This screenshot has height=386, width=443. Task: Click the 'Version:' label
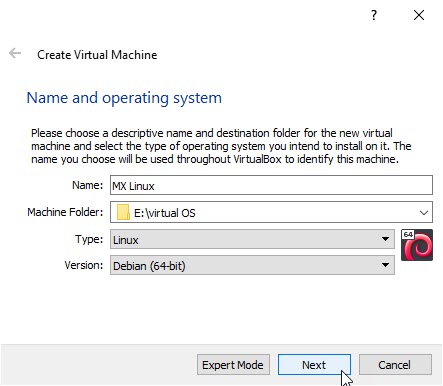[x=84, y=265]
